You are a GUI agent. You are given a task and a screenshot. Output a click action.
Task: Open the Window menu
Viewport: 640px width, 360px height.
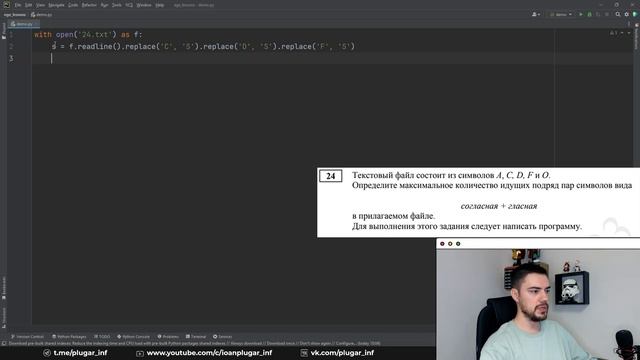pos(144,5)
